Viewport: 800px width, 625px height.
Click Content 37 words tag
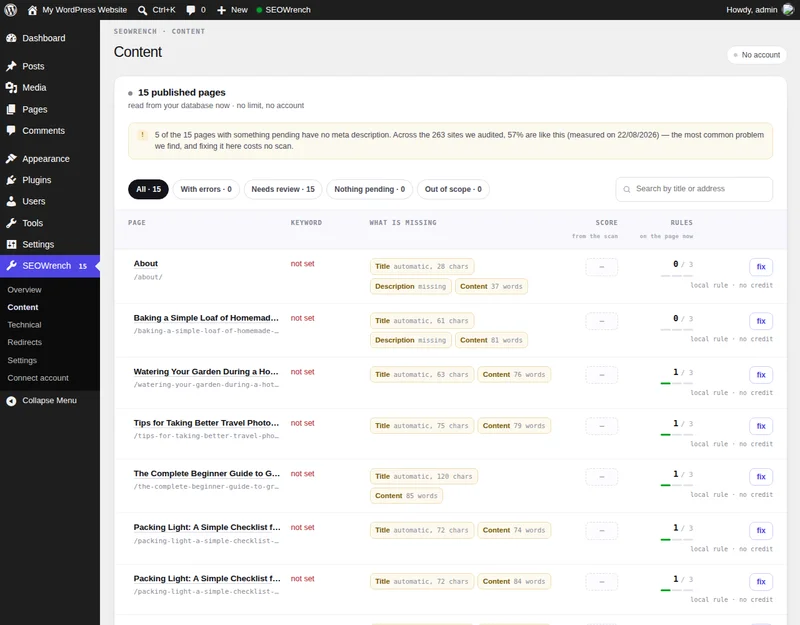pos(491,287)
